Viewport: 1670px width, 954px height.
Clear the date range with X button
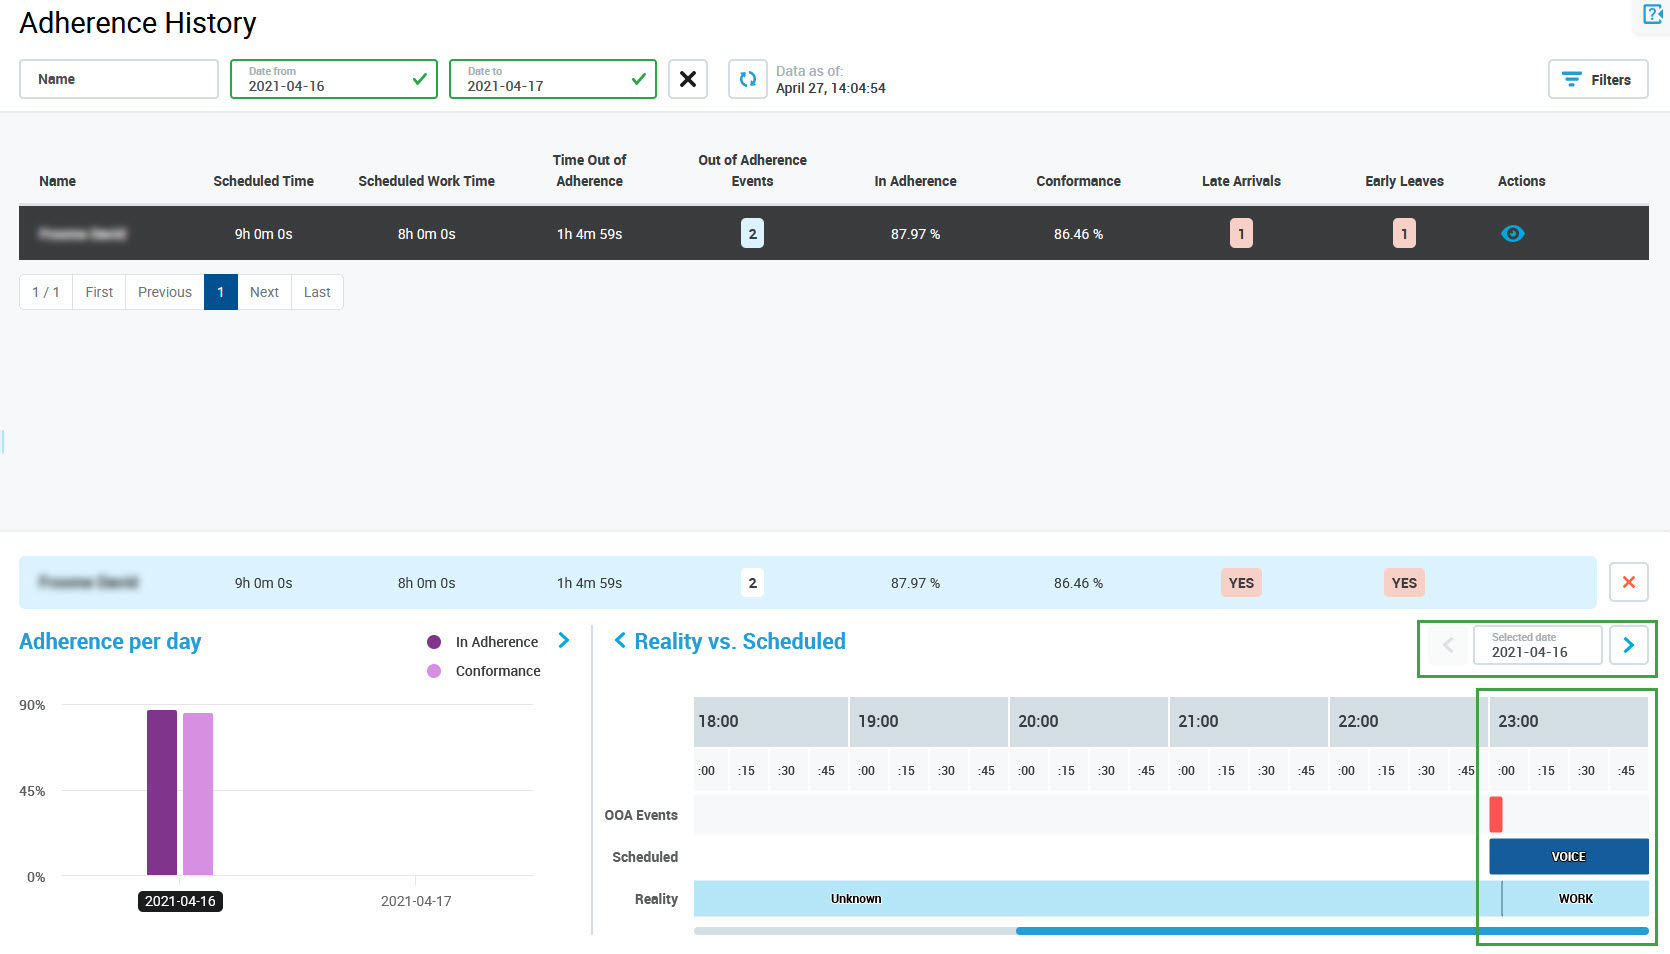click(688, 79)
